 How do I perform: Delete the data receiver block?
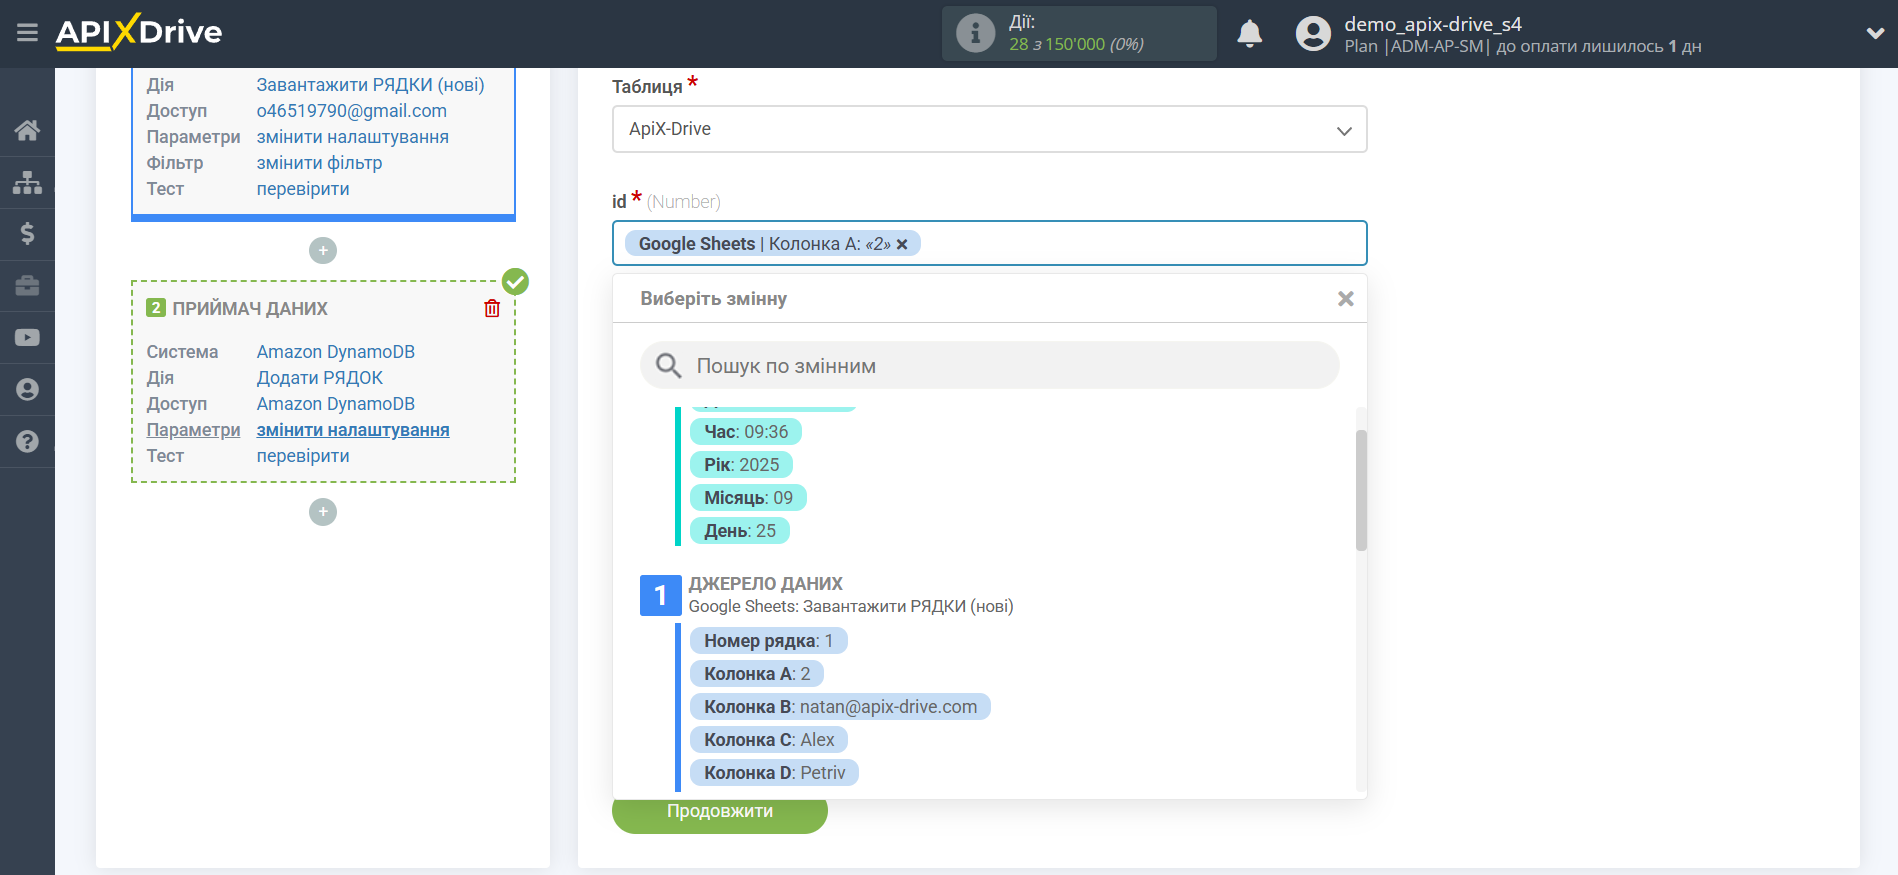tap(492, 308)
